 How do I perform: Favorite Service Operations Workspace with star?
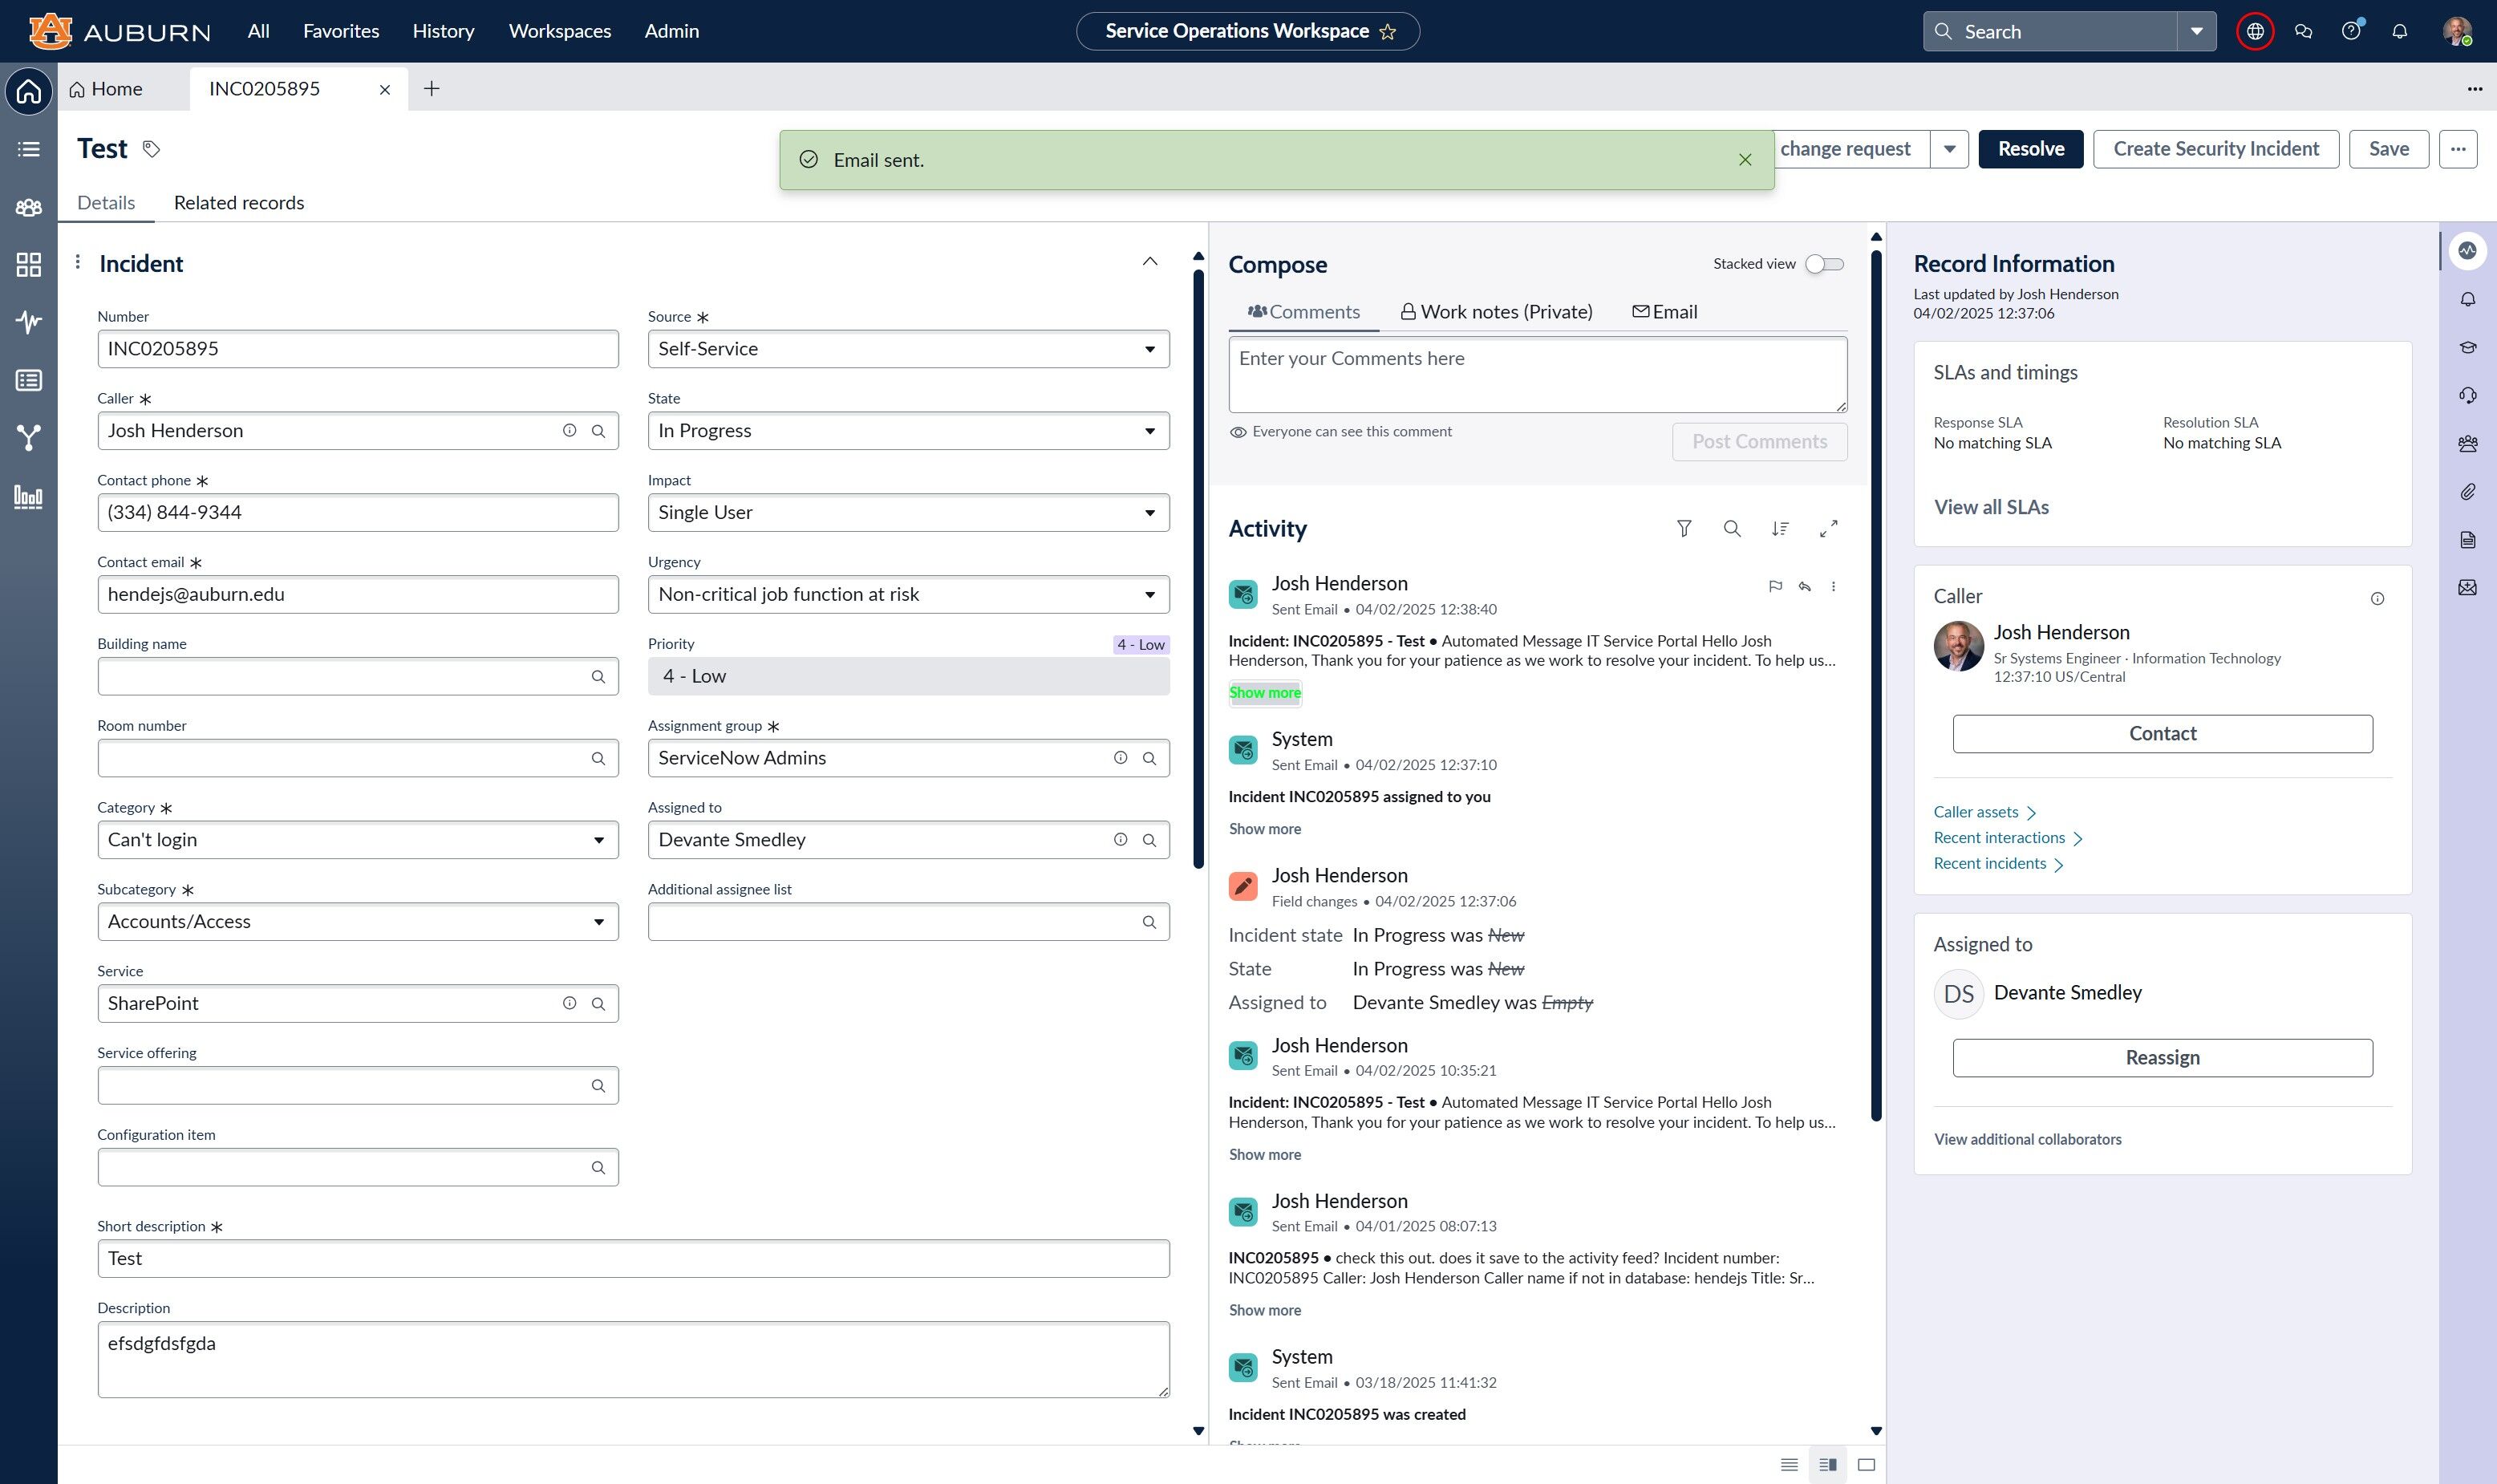1387,32
